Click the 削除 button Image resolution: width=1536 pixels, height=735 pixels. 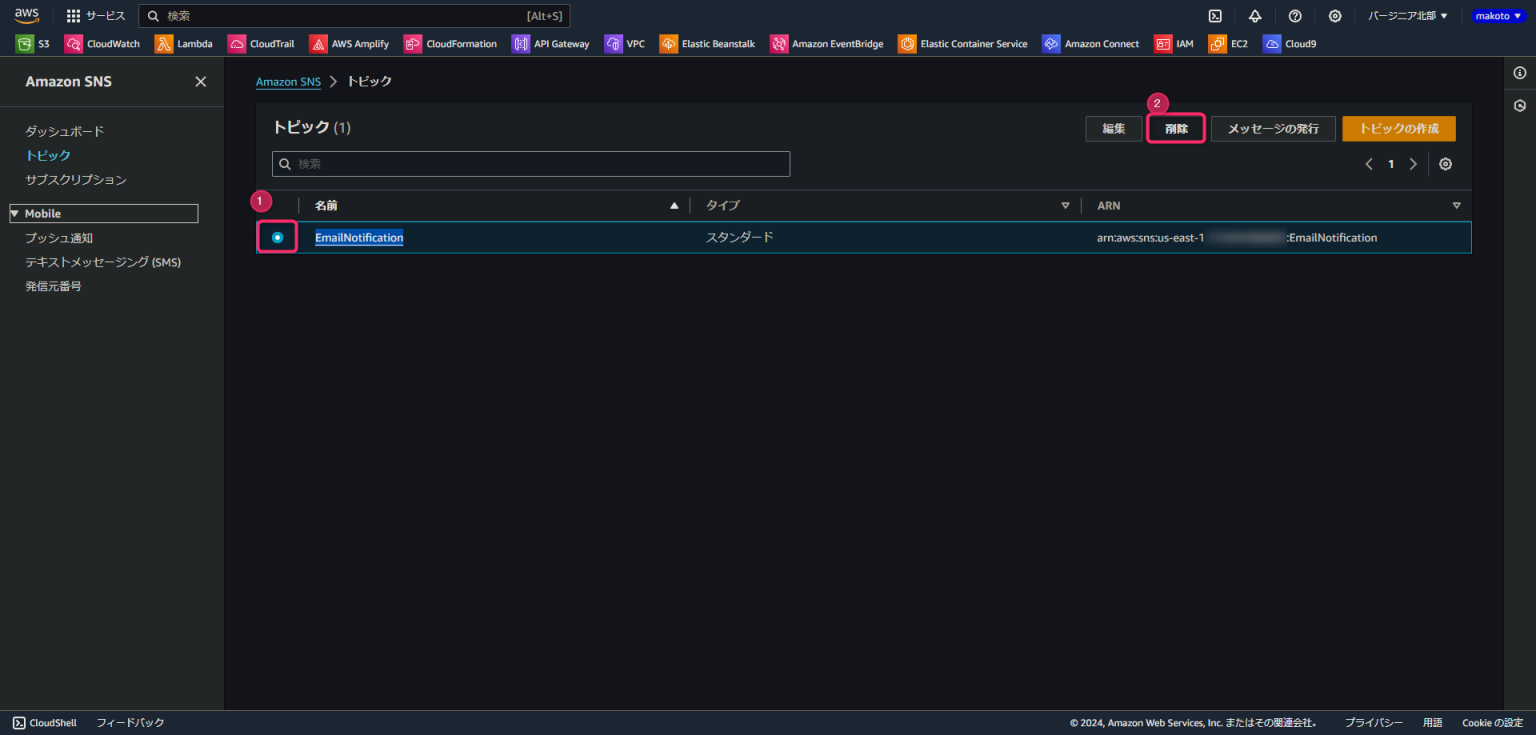point(1176,129)
